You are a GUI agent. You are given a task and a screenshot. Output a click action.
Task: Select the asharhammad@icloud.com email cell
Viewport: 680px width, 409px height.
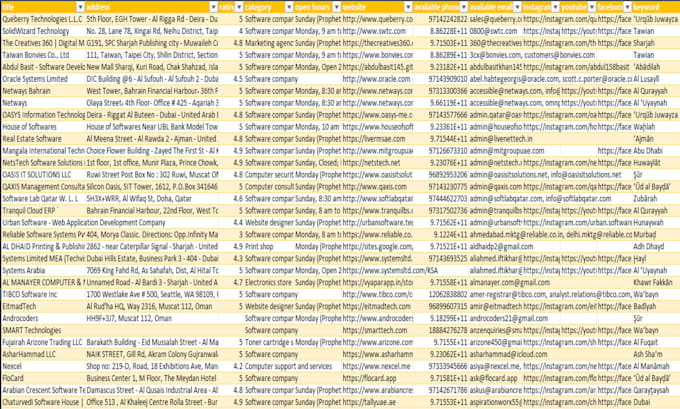coord(508,354)
